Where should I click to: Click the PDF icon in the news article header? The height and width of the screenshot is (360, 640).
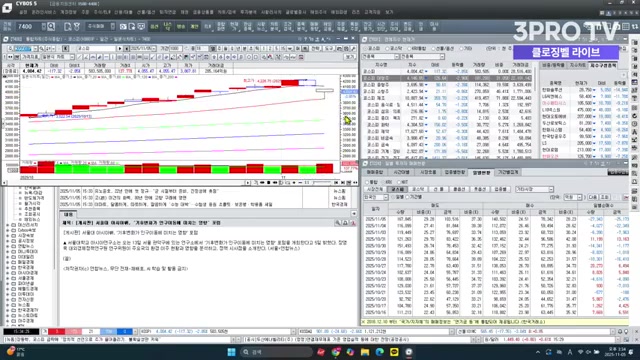coord(353,223)
